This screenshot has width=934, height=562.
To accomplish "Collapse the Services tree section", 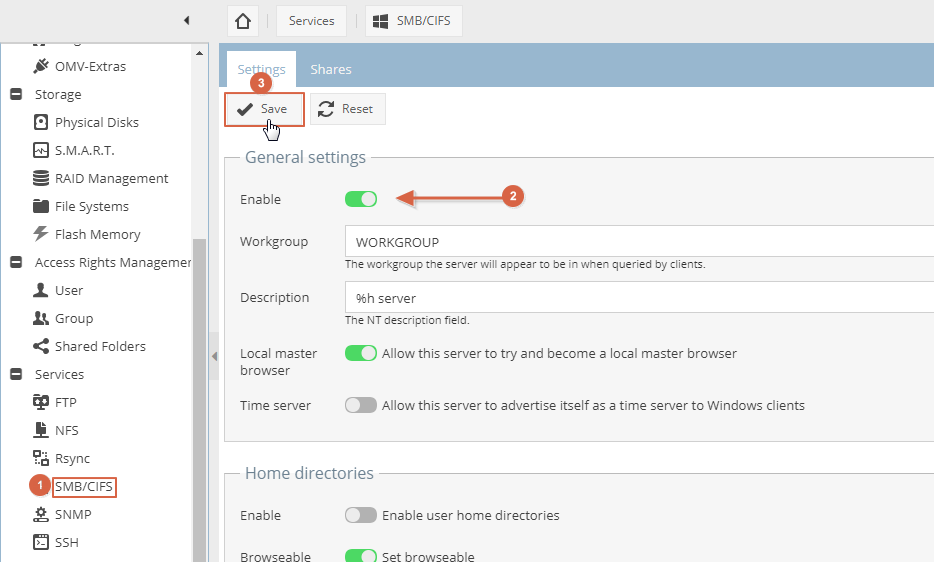I will [16, 374].
